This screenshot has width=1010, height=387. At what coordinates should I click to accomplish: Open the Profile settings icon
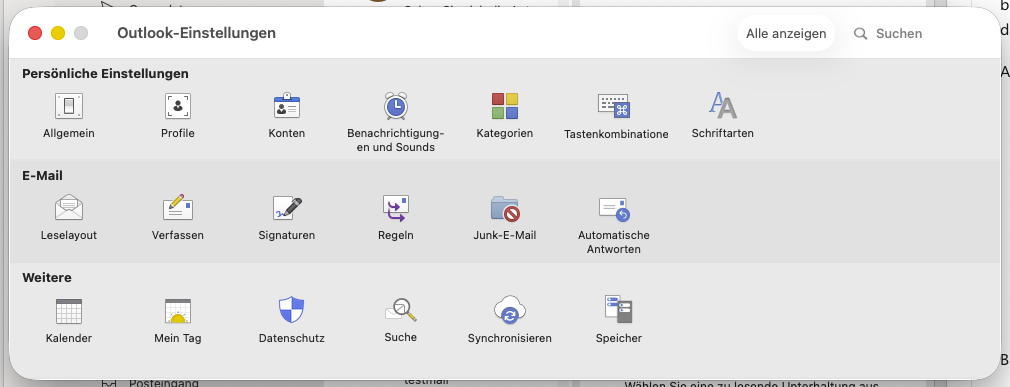click(178, 107)
